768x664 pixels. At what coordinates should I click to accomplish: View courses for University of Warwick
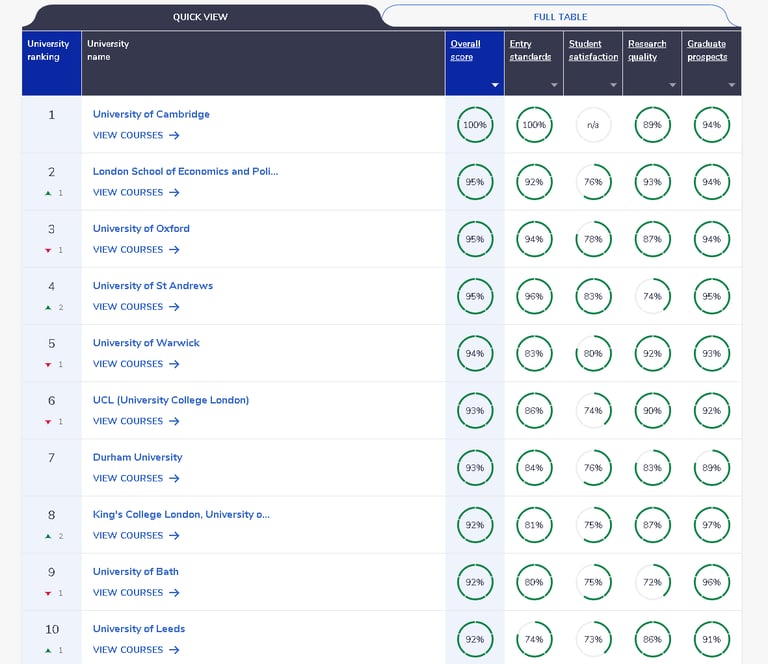click(136, 364)
